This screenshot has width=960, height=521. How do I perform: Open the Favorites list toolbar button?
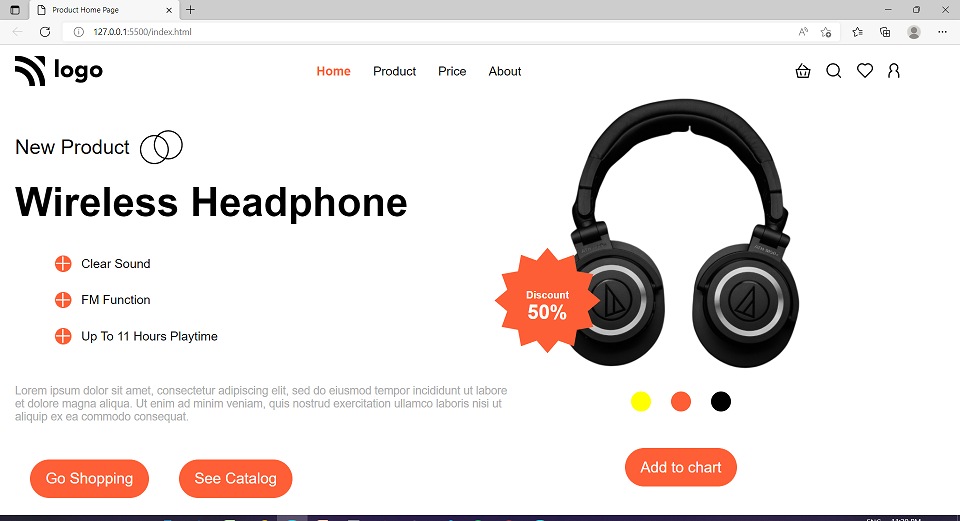[x=857, y=32]
